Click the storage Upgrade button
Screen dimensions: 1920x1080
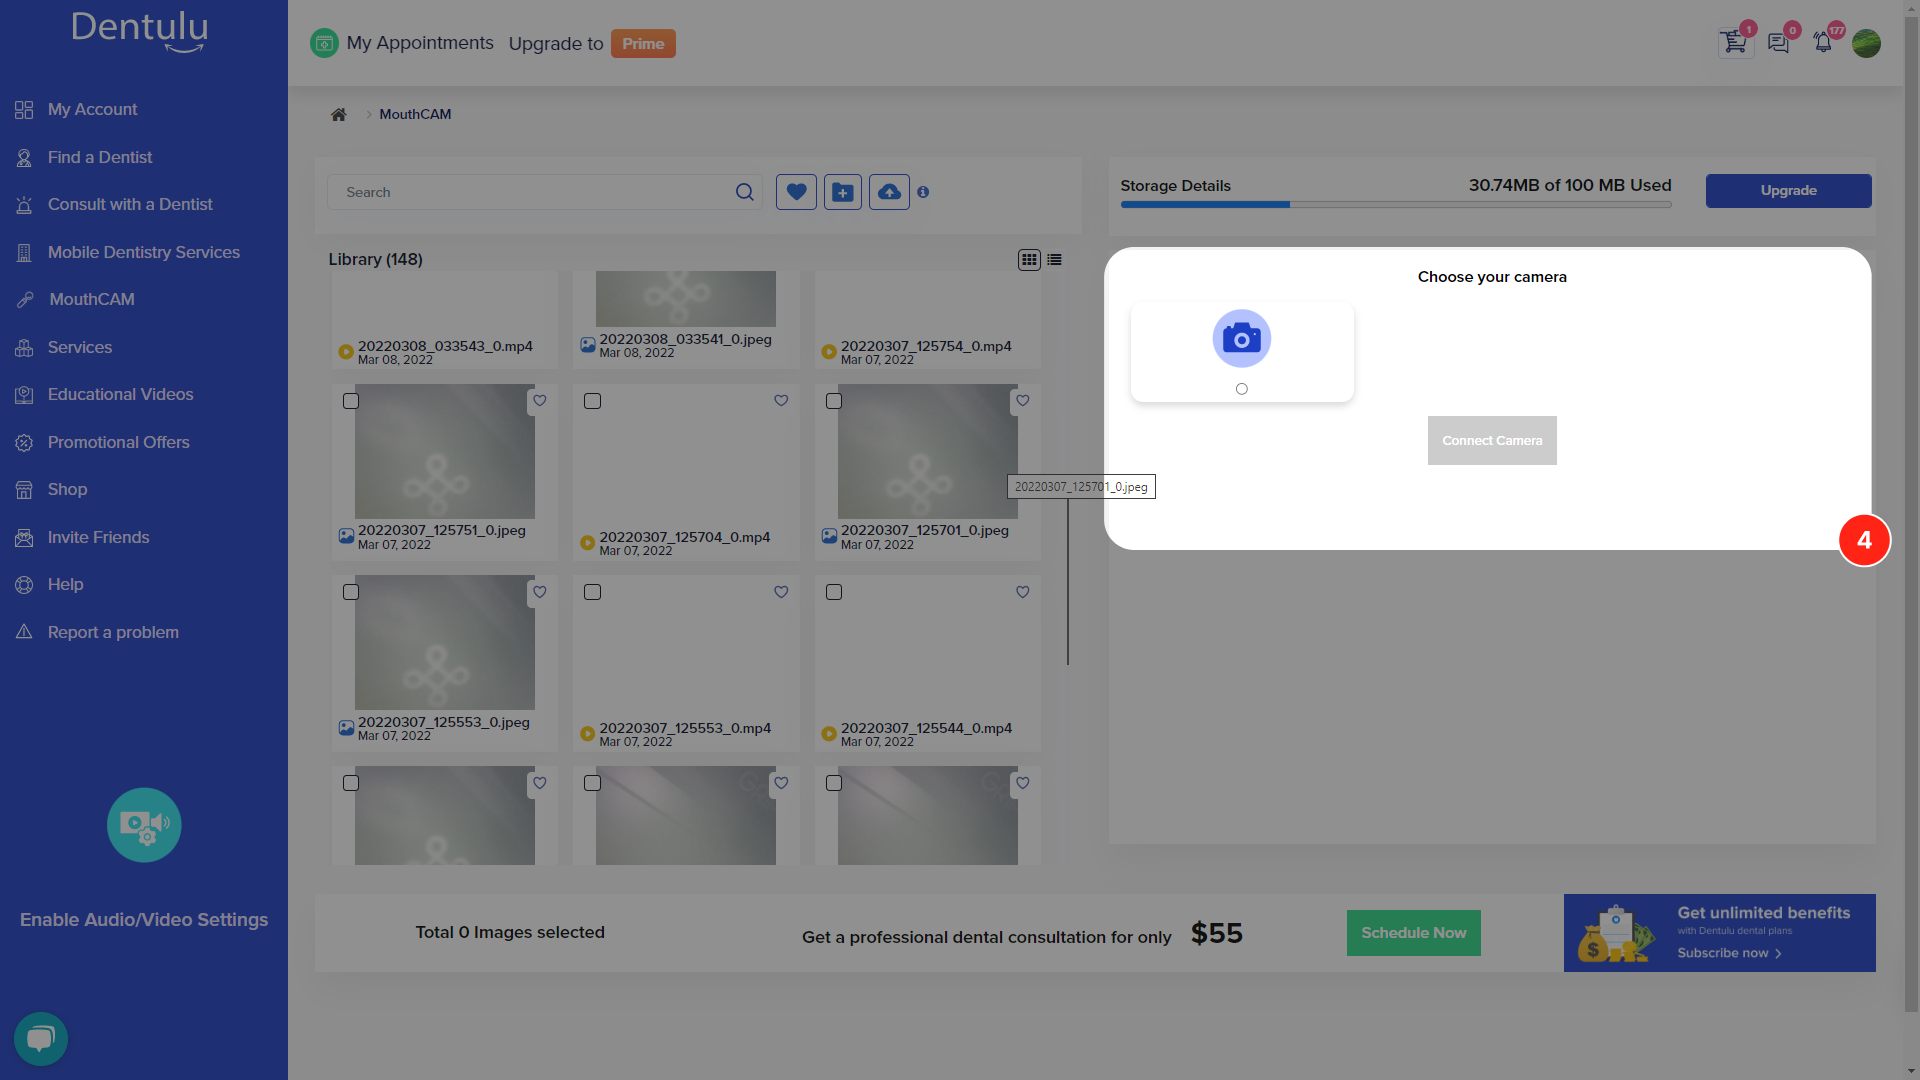(1788, 191)
